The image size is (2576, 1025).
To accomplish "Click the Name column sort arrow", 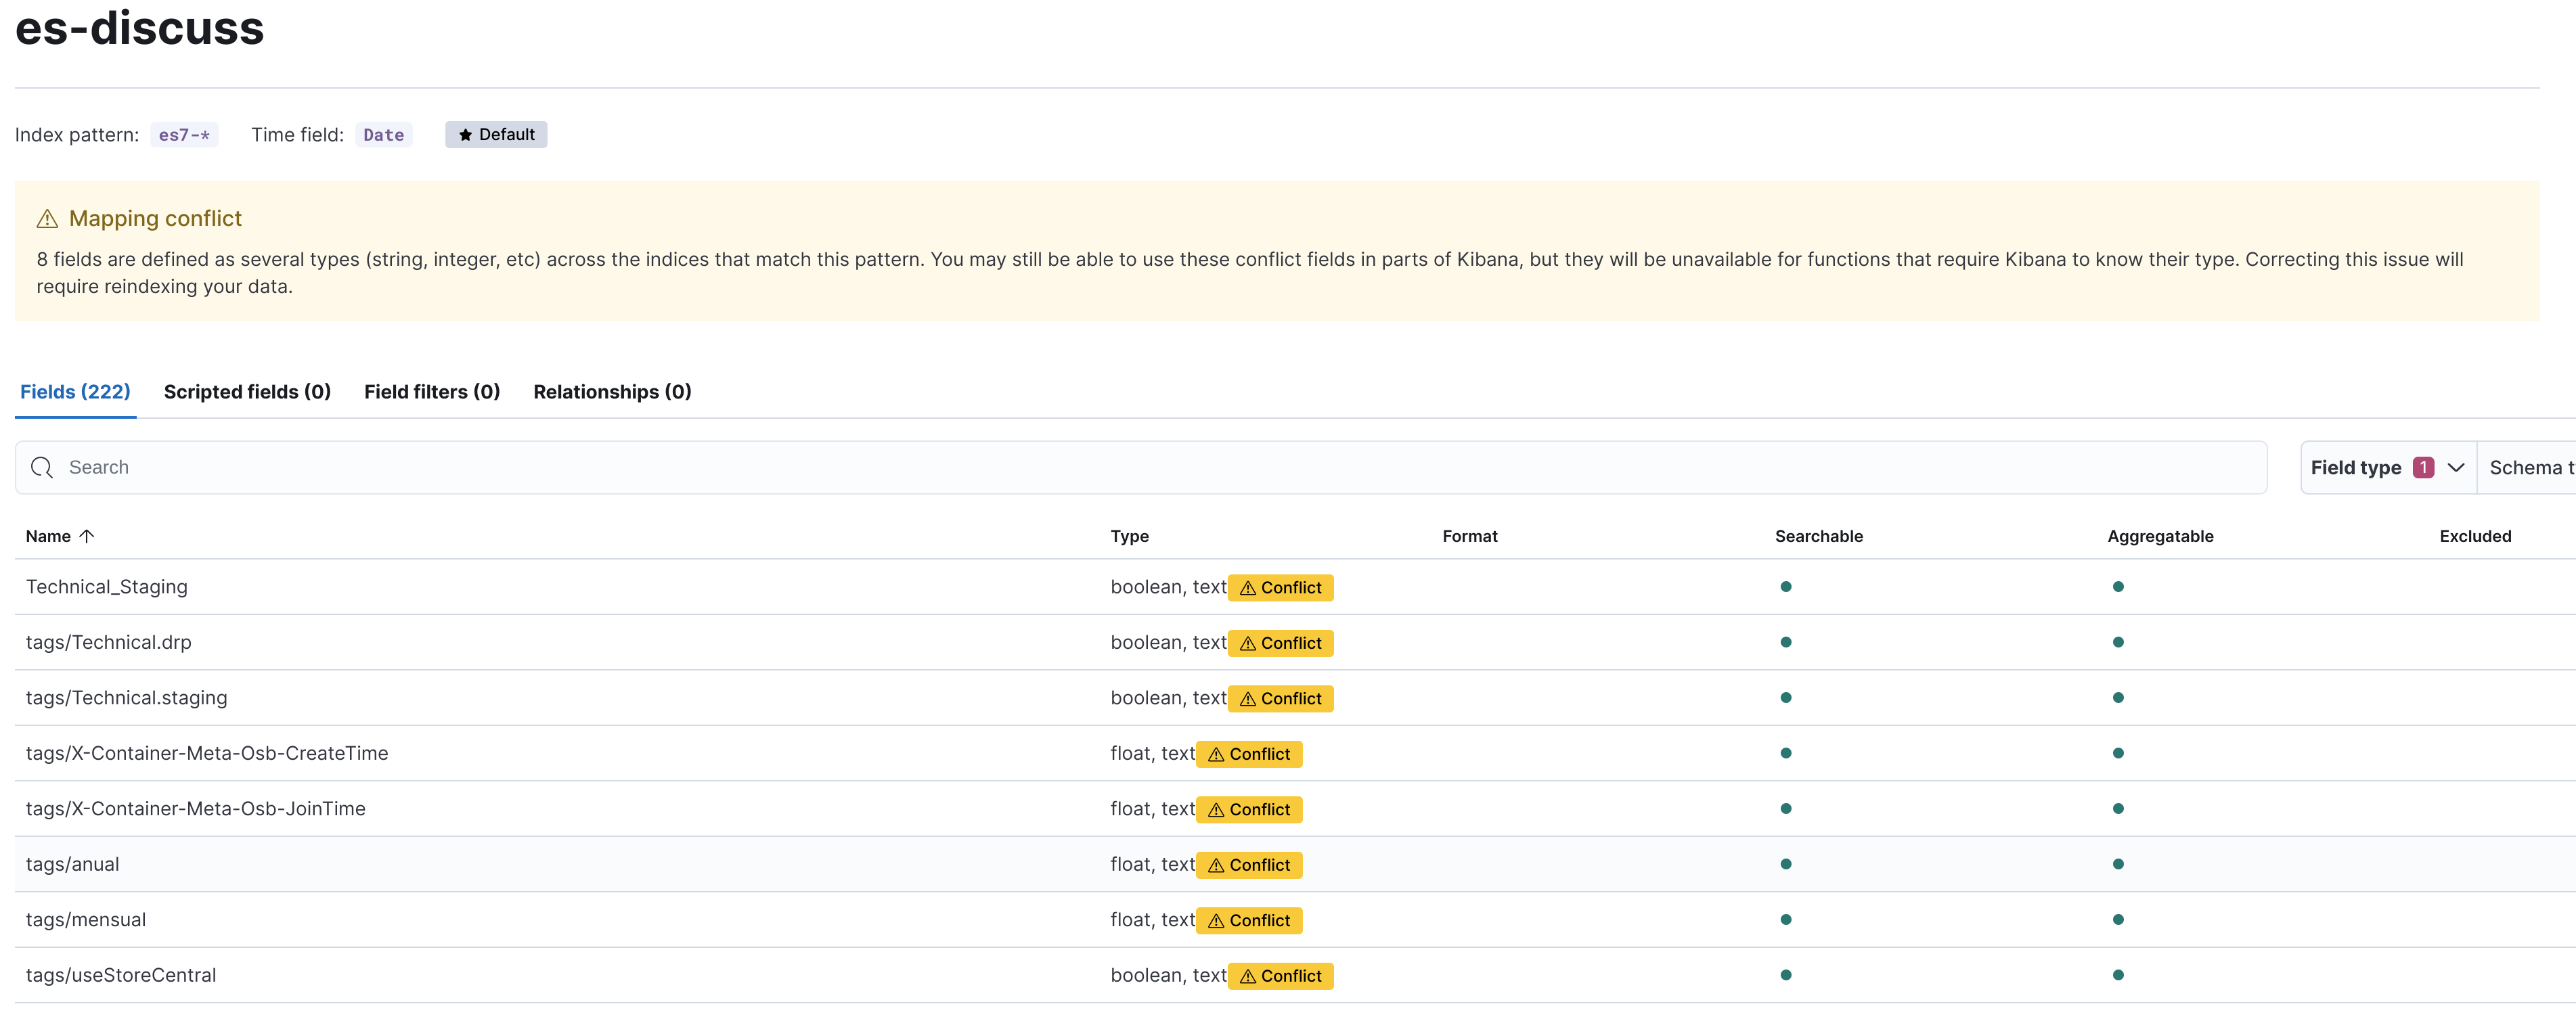I will [87, 536].
